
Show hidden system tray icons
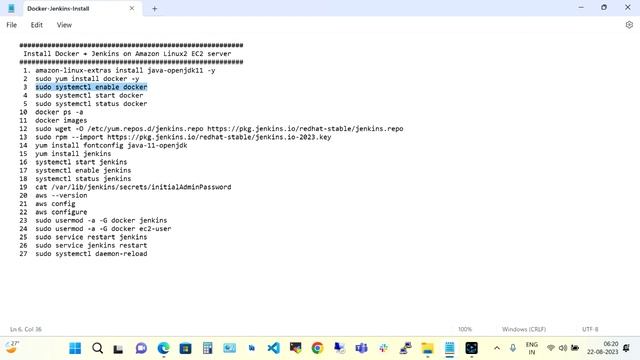coord(497,348)
